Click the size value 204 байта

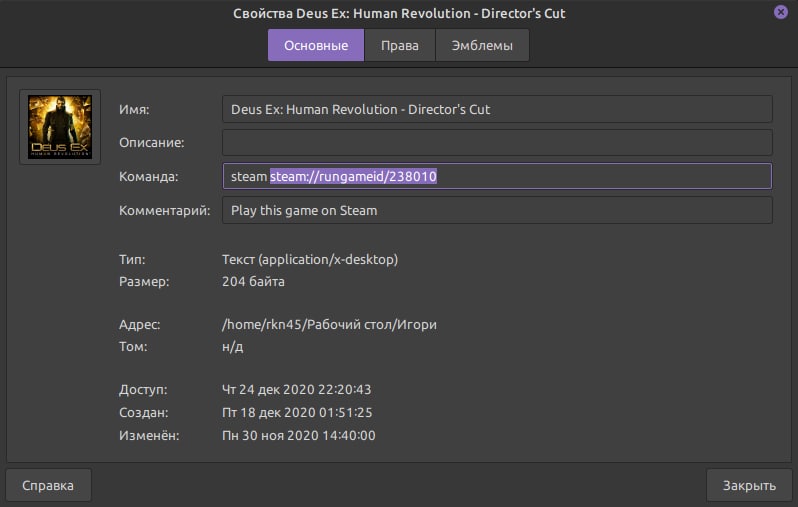[253, 281]
